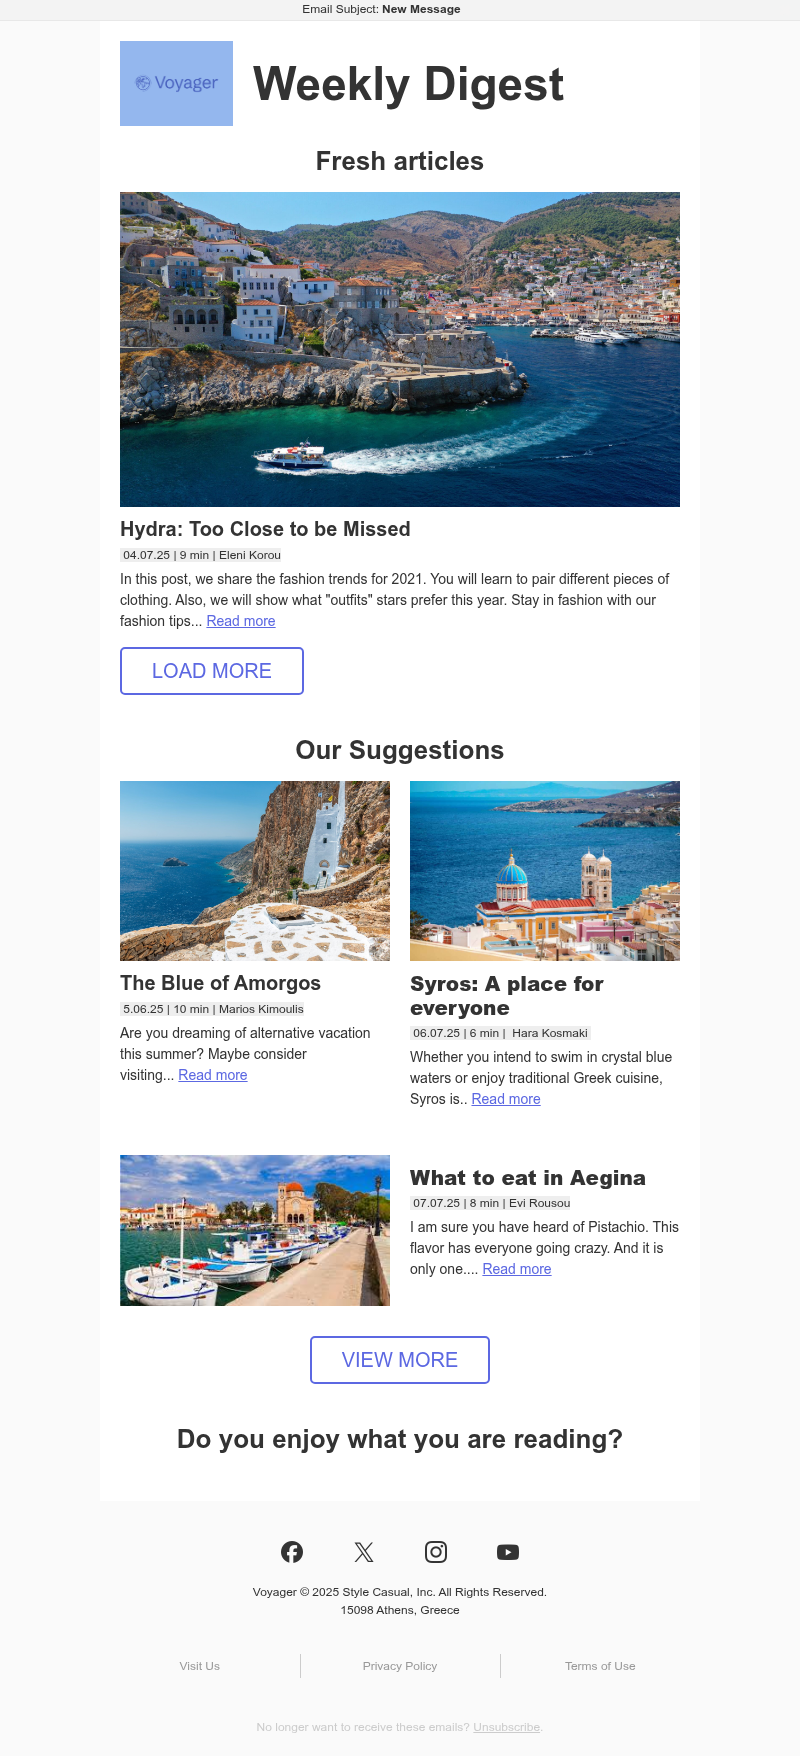Click the Syros blue dome thumbnail
The width and height of the screenshot is (800, 1756).
coord(545,871)
